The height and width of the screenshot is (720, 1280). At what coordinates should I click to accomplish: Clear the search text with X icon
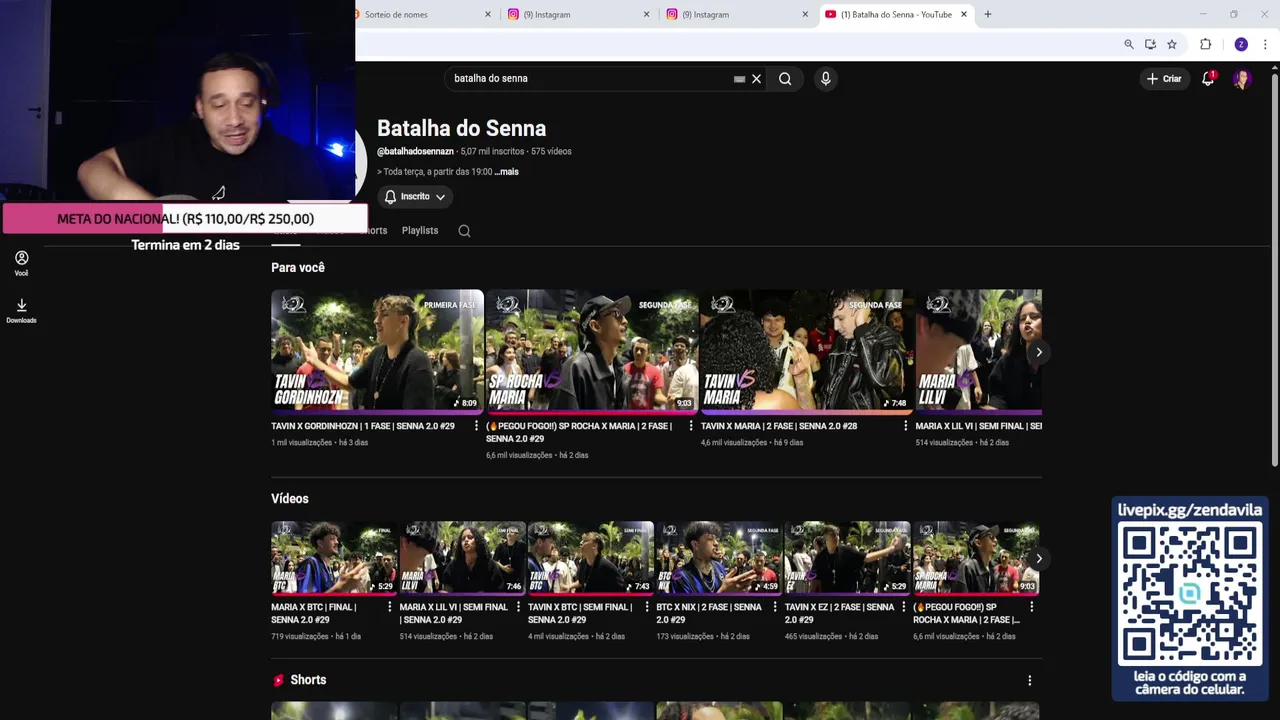coord(756,79)
